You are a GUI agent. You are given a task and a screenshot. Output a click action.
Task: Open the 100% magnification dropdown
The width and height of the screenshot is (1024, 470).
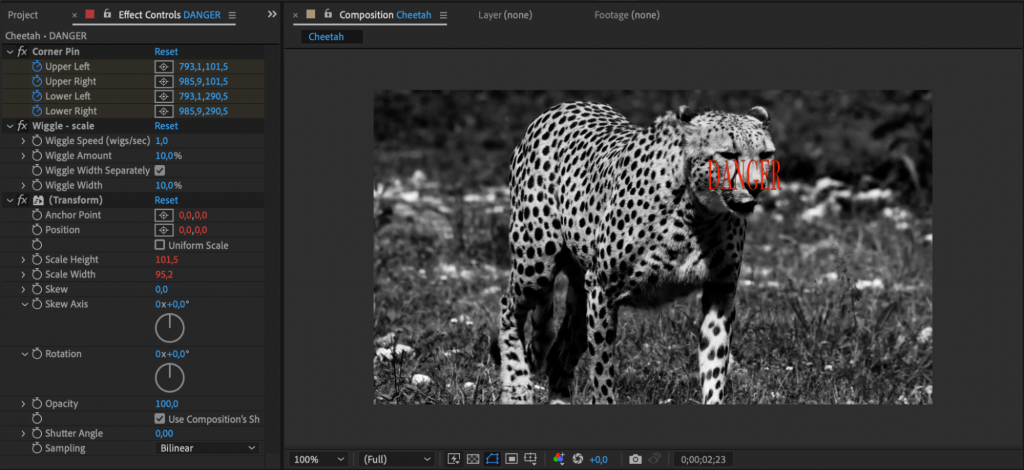coord(318,459)
